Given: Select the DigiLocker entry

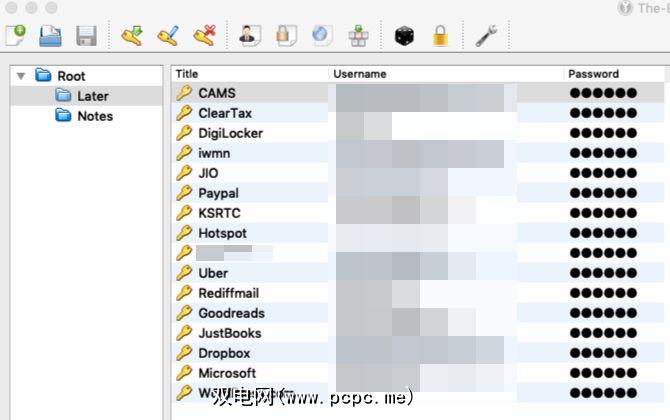Looking at the screenshot, I should [418, 133].
